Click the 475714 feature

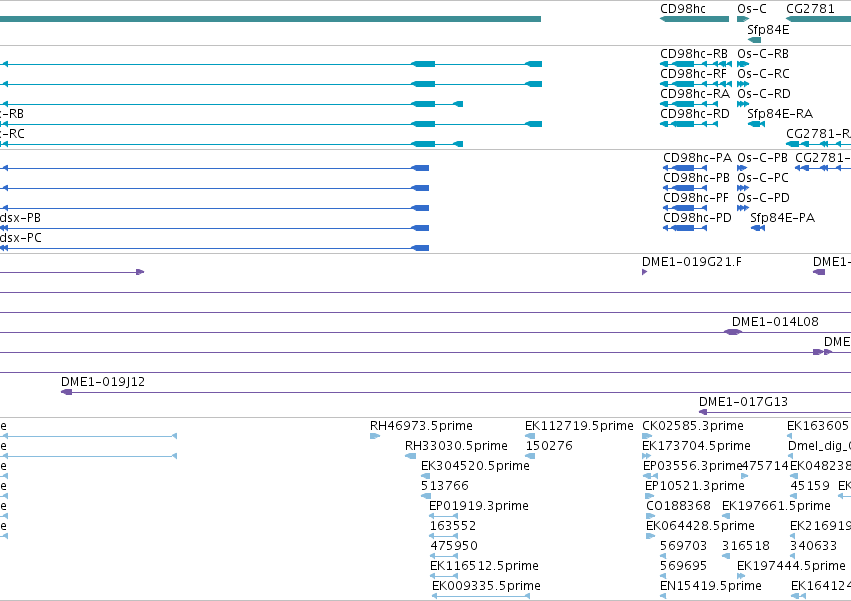745,476
